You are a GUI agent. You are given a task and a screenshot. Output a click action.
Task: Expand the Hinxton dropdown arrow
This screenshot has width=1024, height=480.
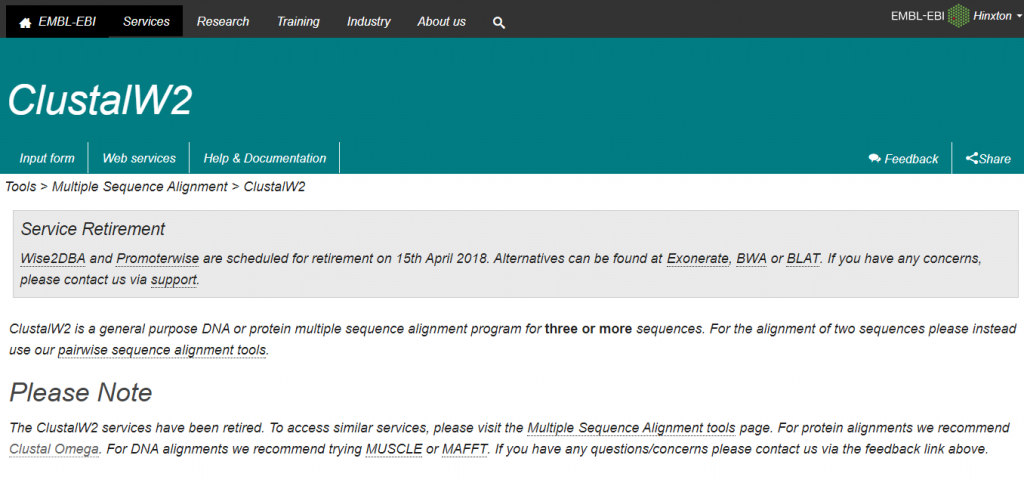coord(1019,16)
